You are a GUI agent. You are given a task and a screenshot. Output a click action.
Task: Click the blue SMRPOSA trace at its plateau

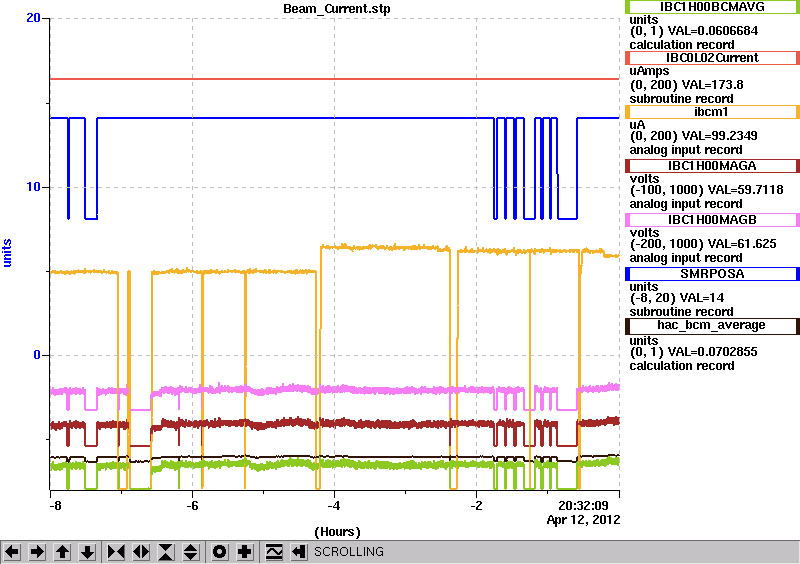[x=296, y=118]
